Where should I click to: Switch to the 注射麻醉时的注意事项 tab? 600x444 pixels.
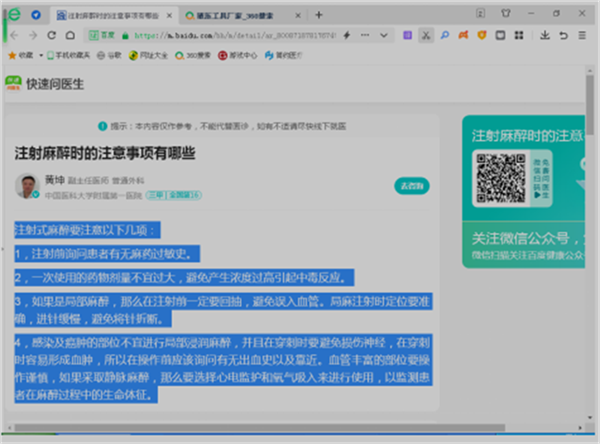point(113,15)
